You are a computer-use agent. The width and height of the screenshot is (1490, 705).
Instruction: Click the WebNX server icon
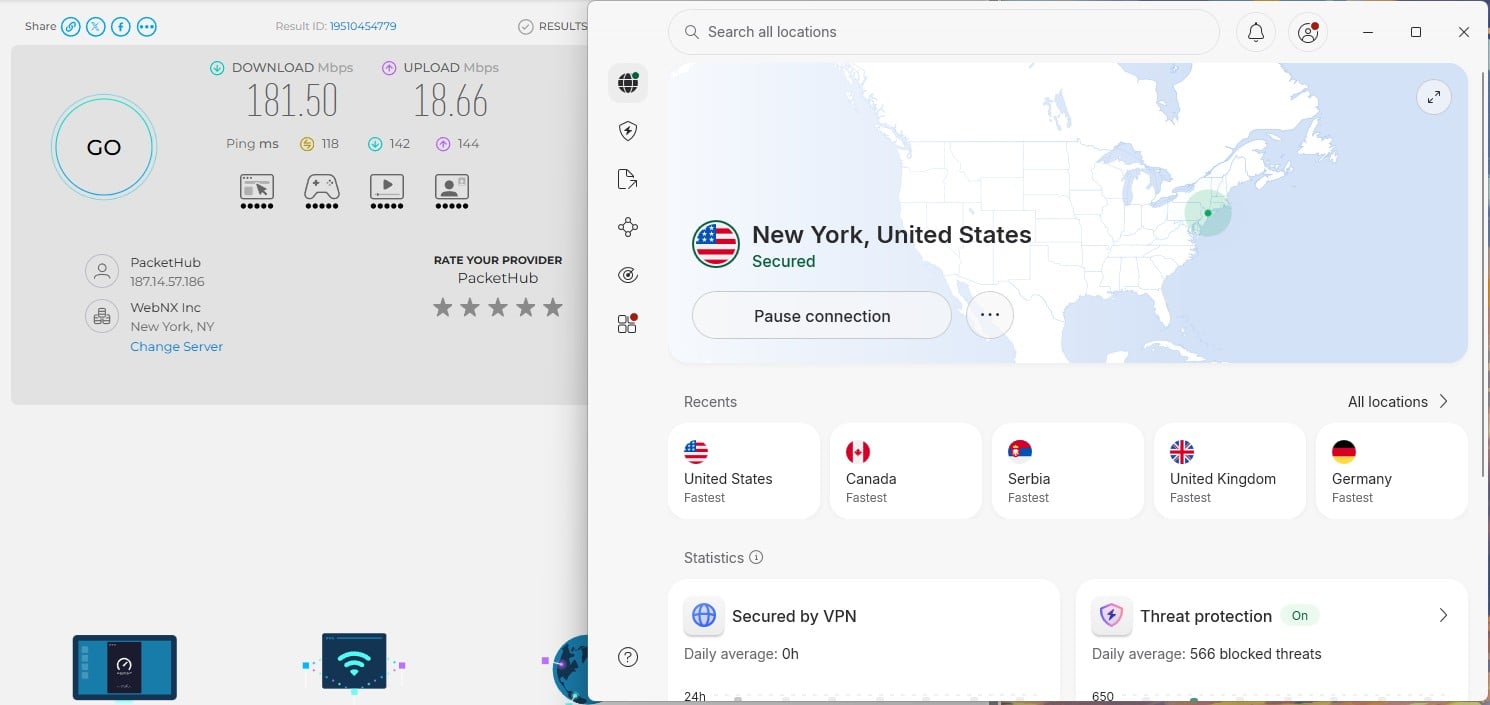click(x=101, y=316)
